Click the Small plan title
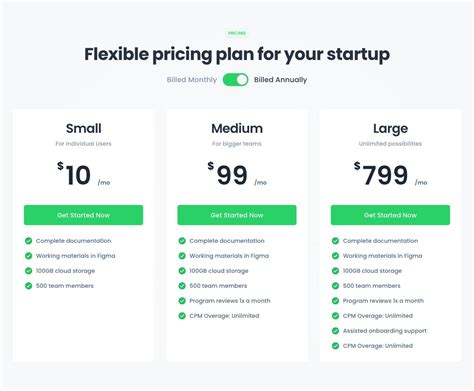This screenshot has height=391, width=474. (83, 128)
